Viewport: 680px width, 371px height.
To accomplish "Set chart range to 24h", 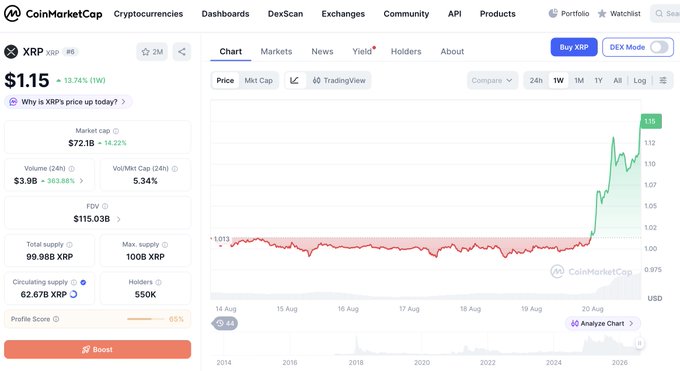I will [x=536, y=80].
